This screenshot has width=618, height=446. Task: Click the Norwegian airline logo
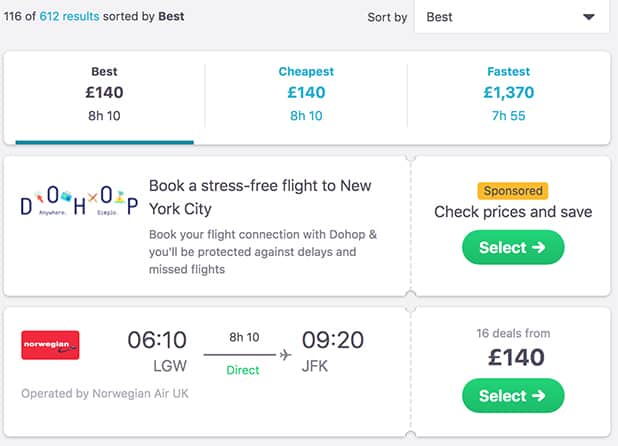50,345
